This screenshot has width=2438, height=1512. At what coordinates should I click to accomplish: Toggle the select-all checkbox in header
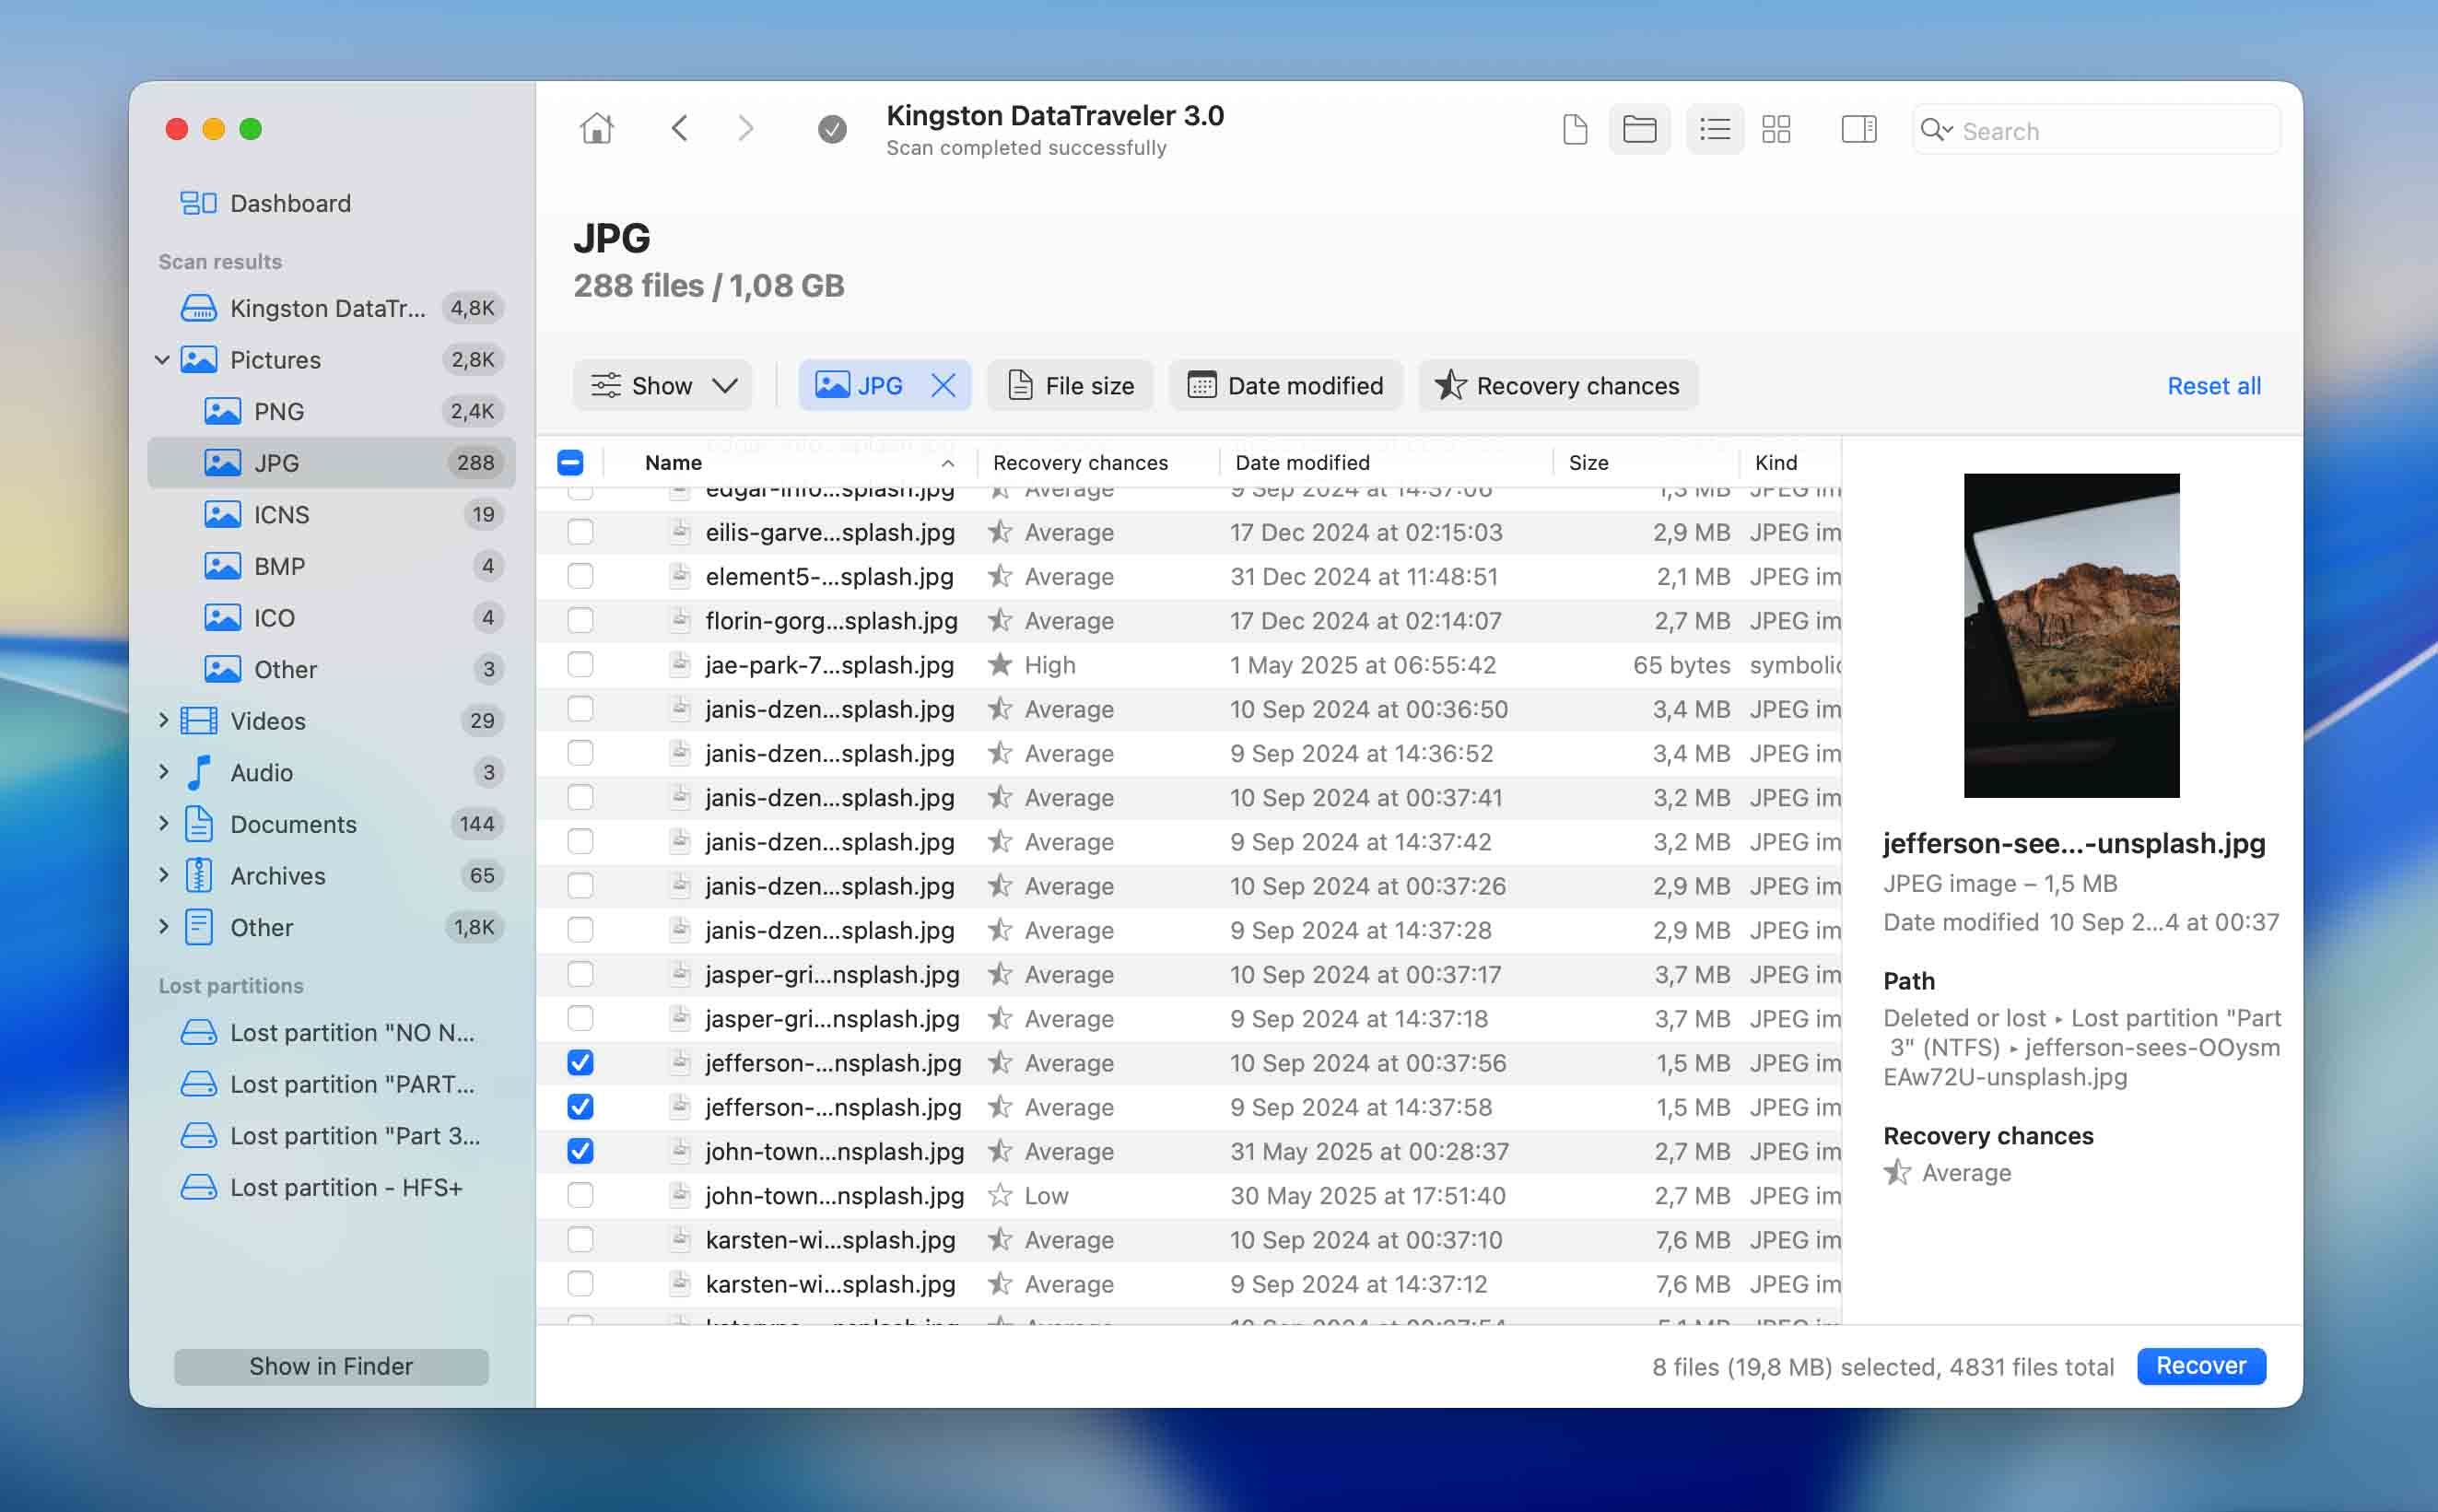pyautogui.click(x=570, y=462)
